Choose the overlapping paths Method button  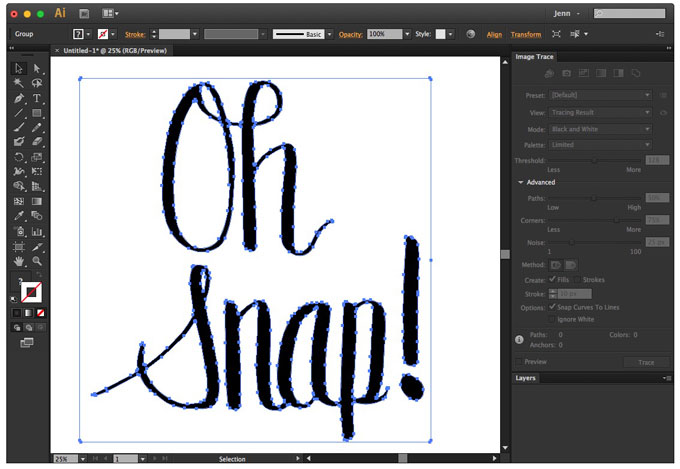pyautogui.click(x=571, y=265)
